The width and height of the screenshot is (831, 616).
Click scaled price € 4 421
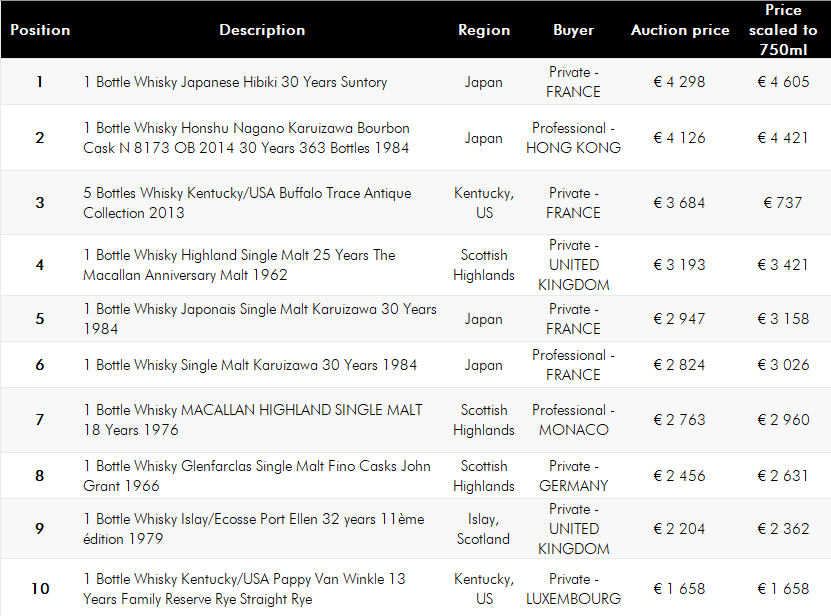783,138
